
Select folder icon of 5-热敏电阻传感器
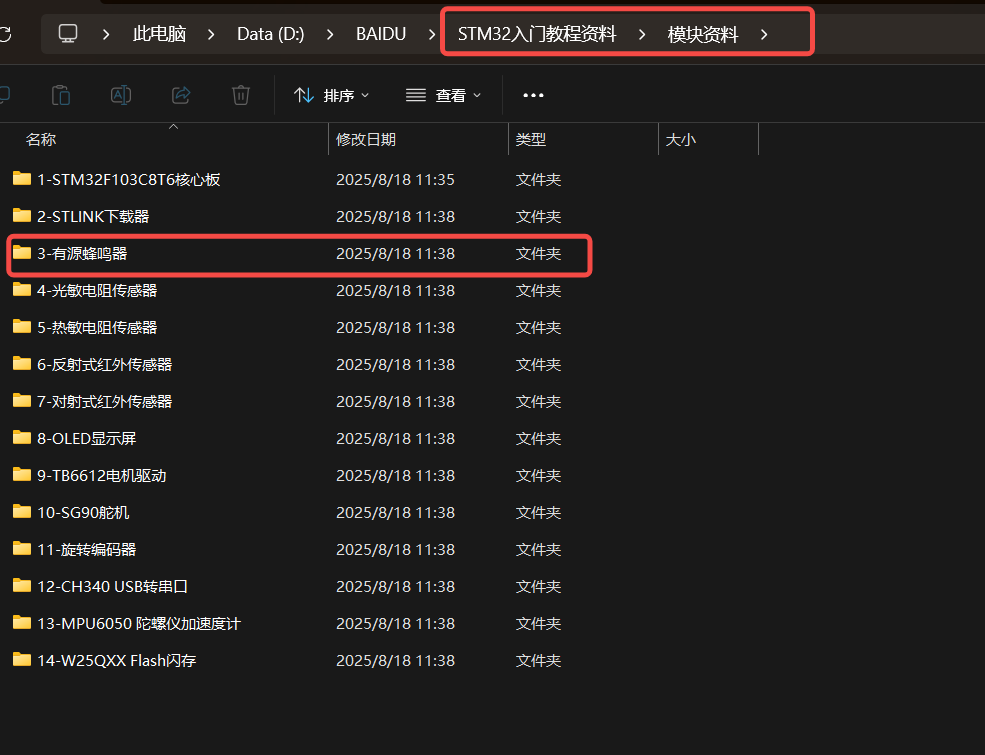click(x=22, y=327)
